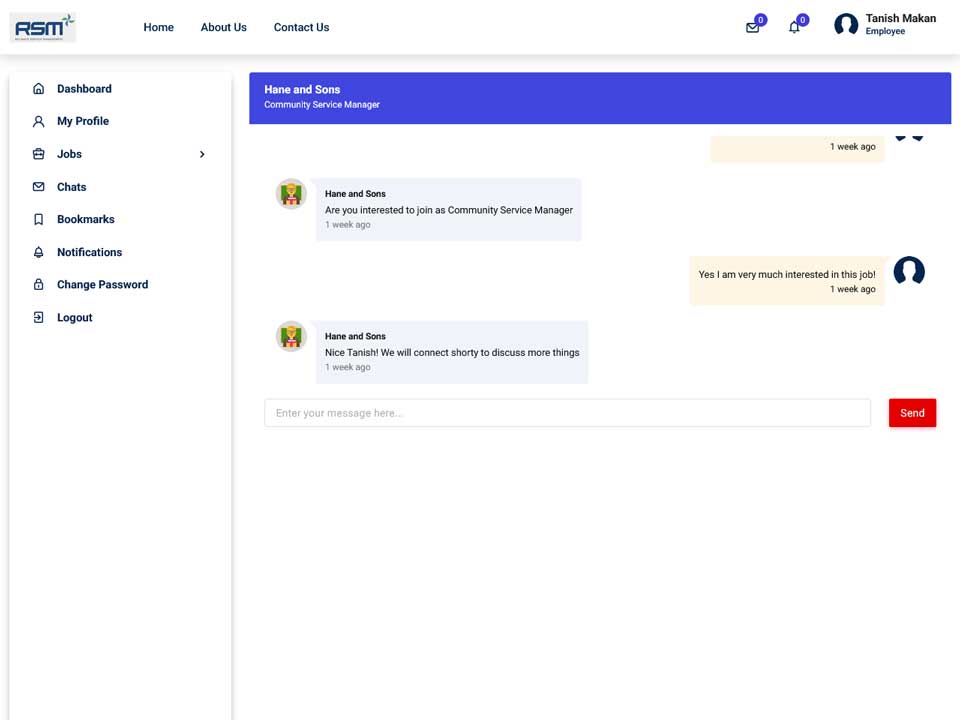Click the My Profile person icon

coord(39,121)
